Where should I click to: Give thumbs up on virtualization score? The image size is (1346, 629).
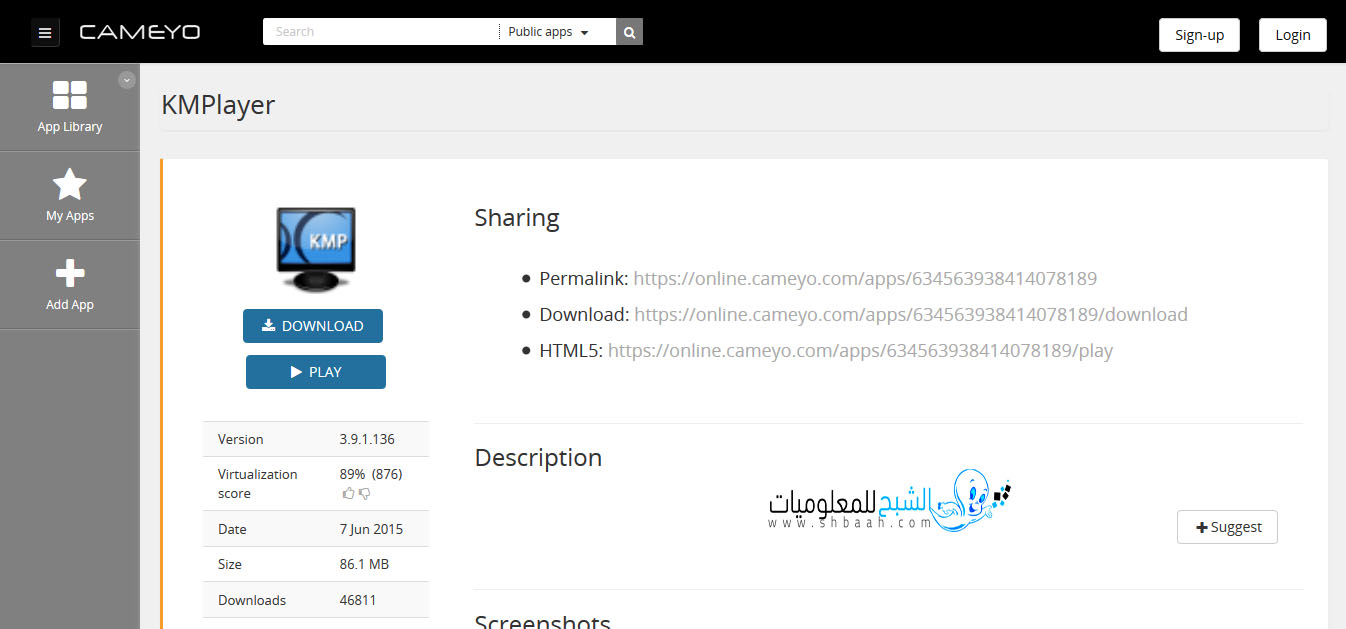coord(348,493)
